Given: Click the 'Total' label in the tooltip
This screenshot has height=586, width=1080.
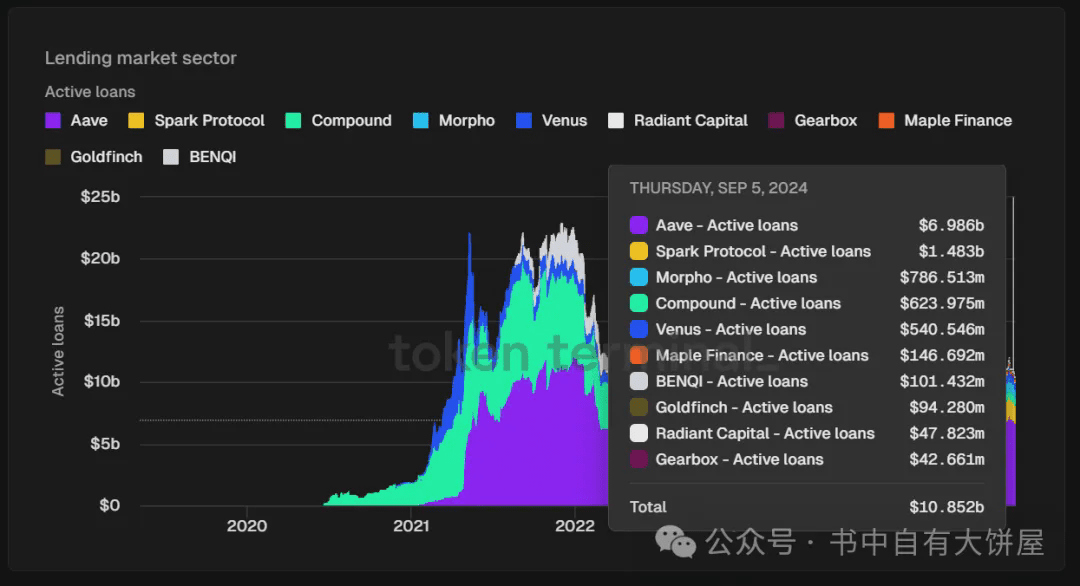Looking at the screenshot, I should (x=648, y=507).
